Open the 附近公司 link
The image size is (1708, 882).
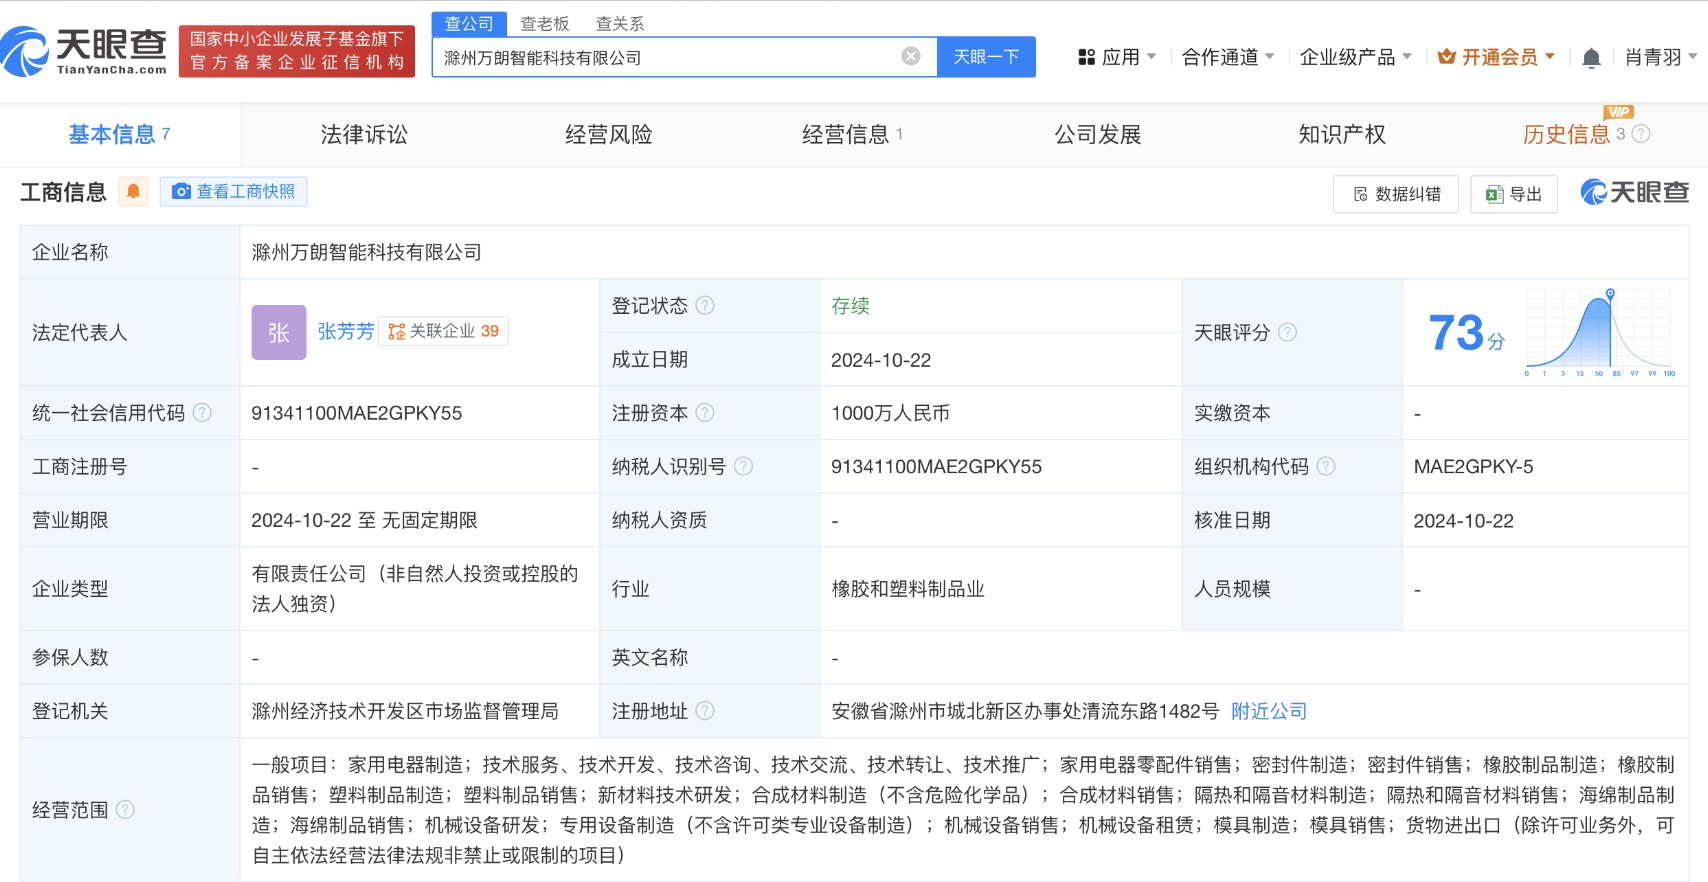[x=1268, y=711]
